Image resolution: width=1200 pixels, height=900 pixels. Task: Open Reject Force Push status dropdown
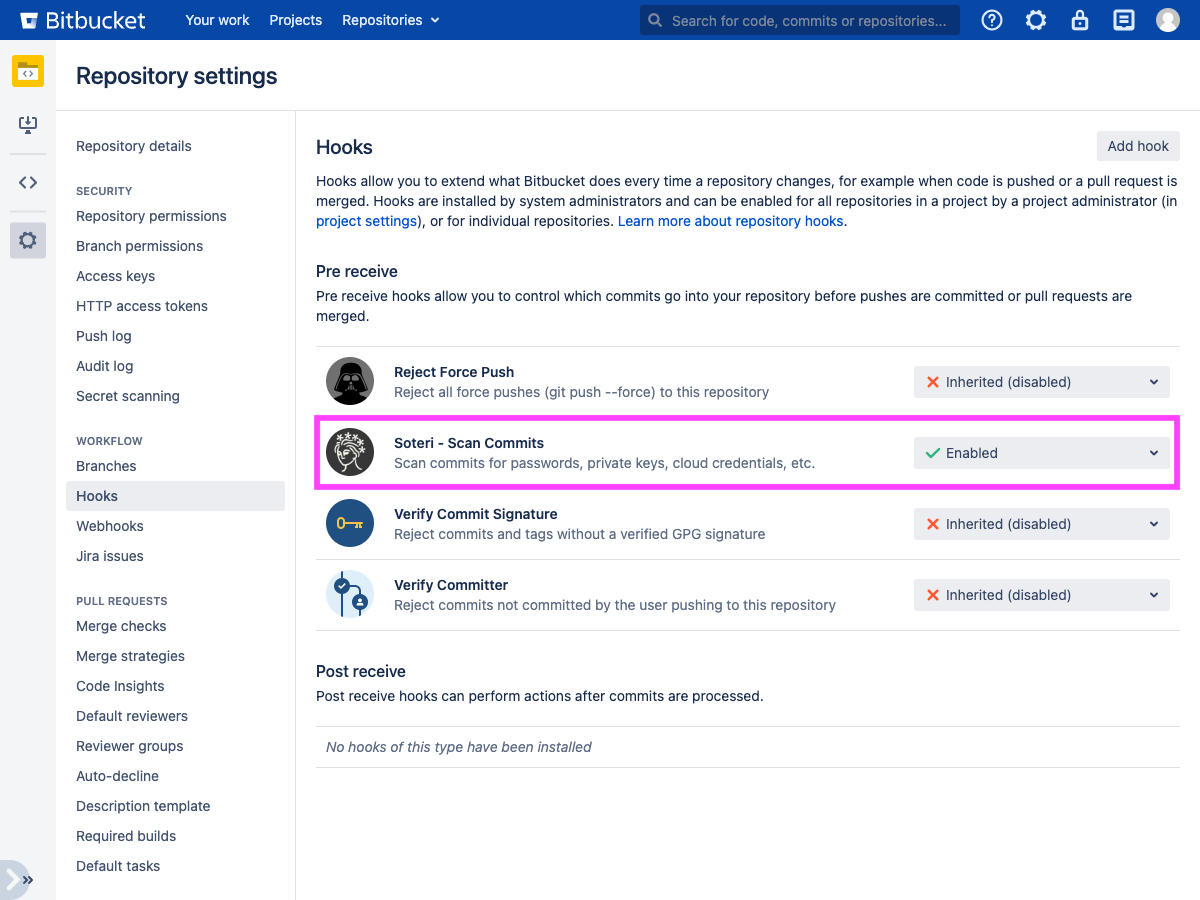[1041, 382]
